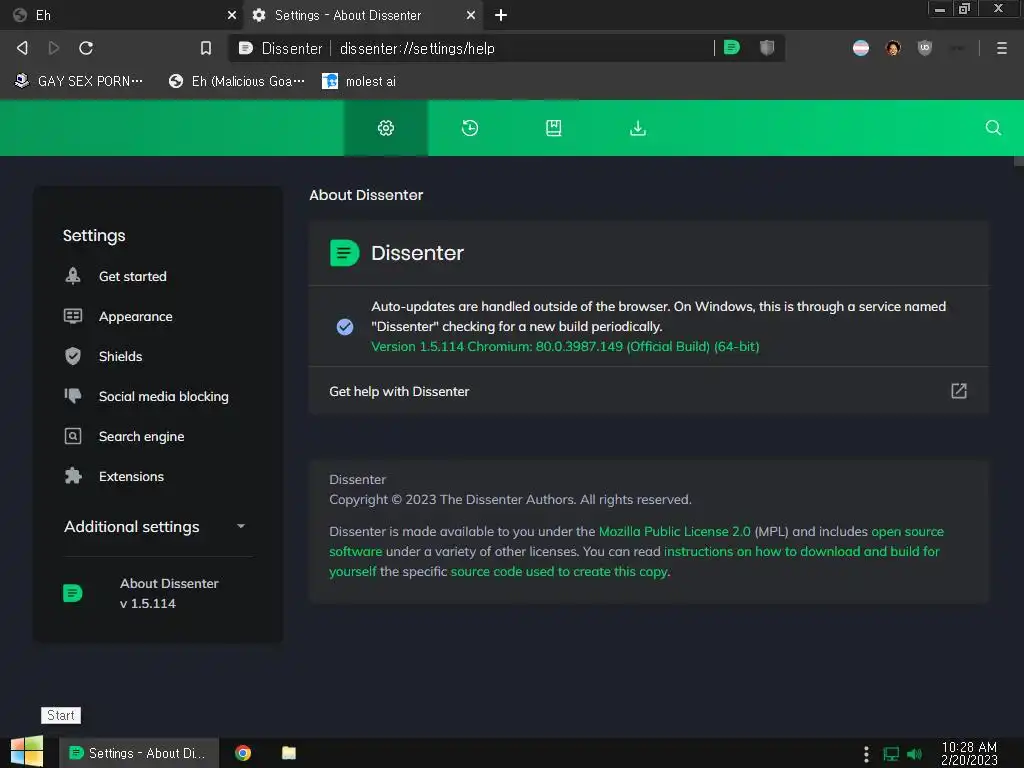Switch to the Eh browser tab
This screenshot has height=768, width=1024.
pyautogui.click(x=121, y=15)
